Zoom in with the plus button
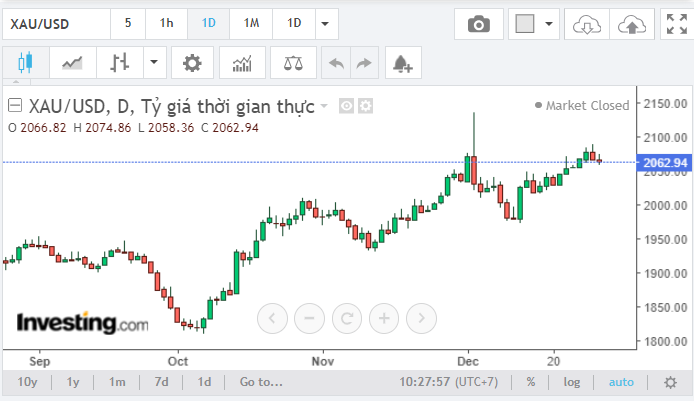The width and height of the screenshot is (694, 403). pyautogui.click(x=384, y=318)
